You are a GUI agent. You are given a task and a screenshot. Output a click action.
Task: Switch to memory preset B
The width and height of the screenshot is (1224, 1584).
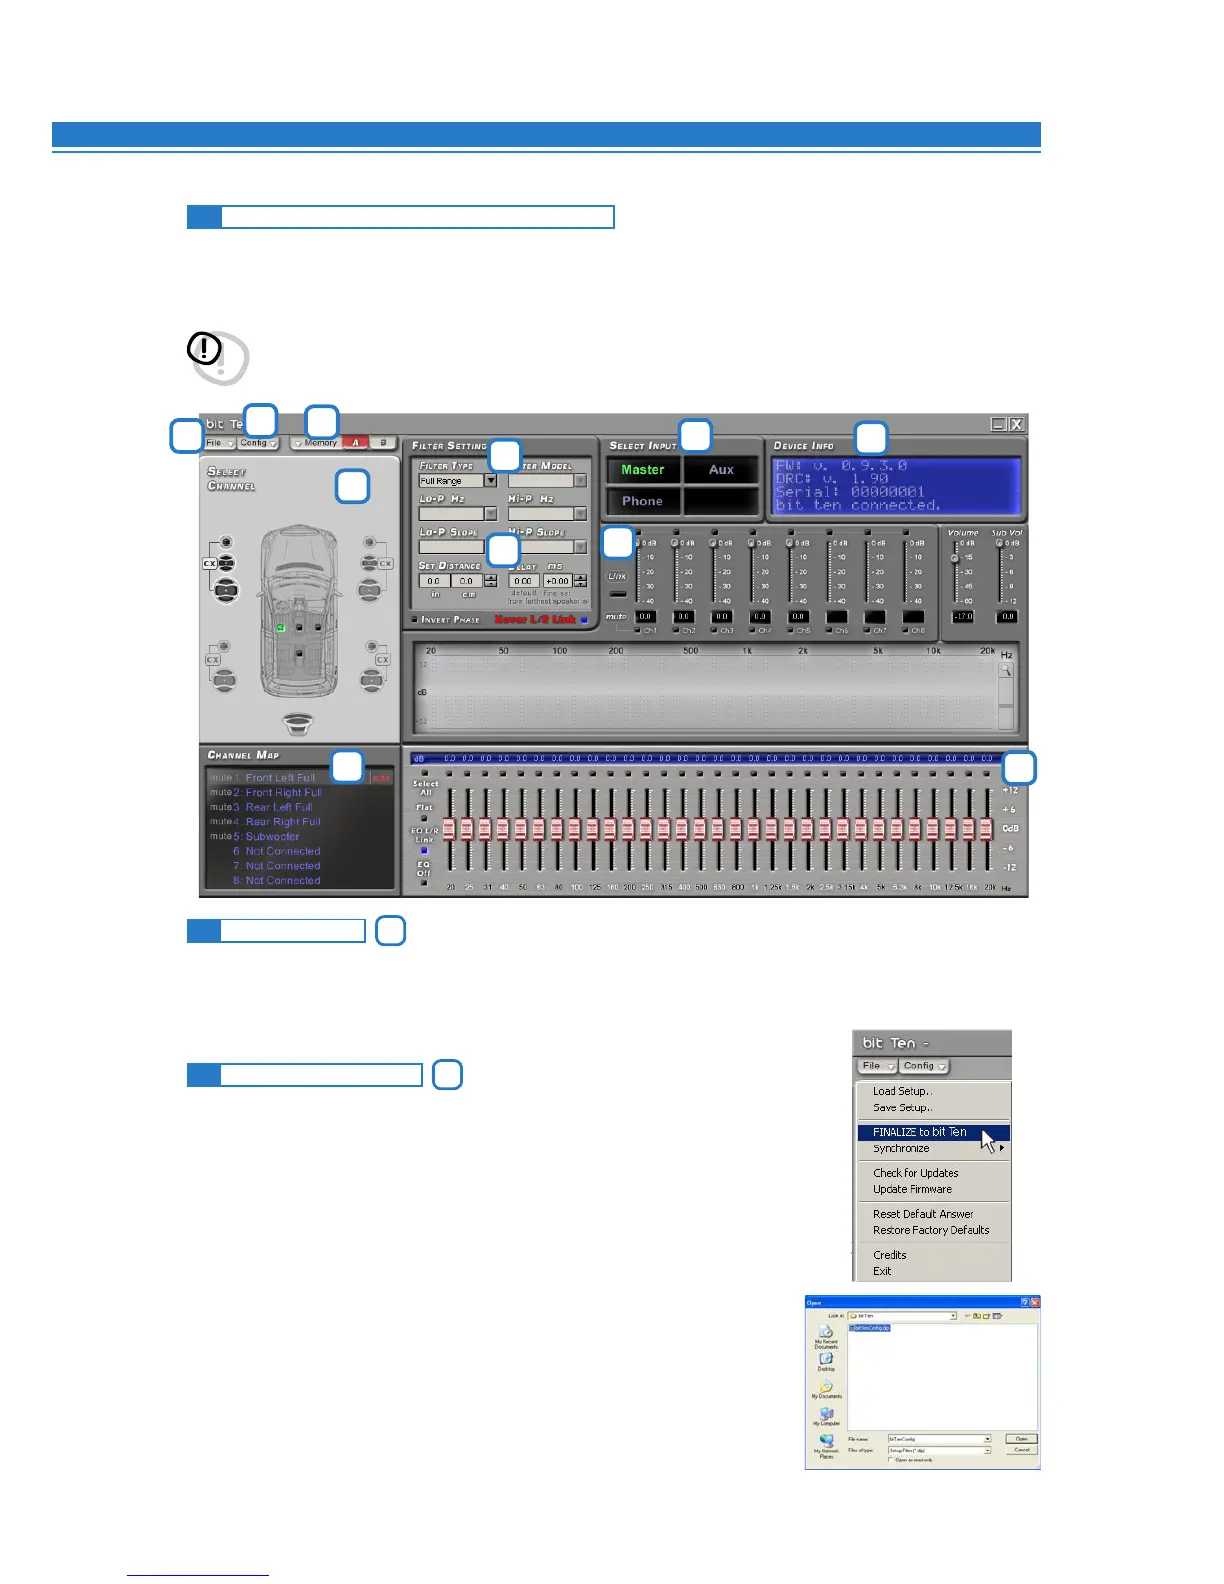click(383, 443)
